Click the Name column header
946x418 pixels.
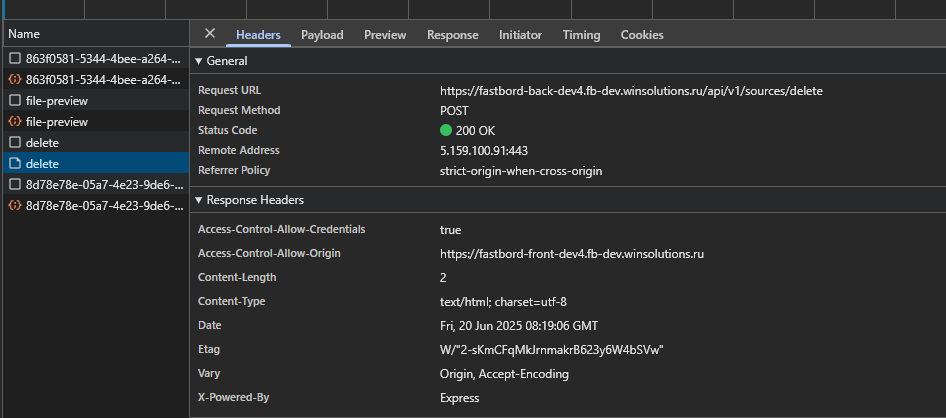click(95, 34)
